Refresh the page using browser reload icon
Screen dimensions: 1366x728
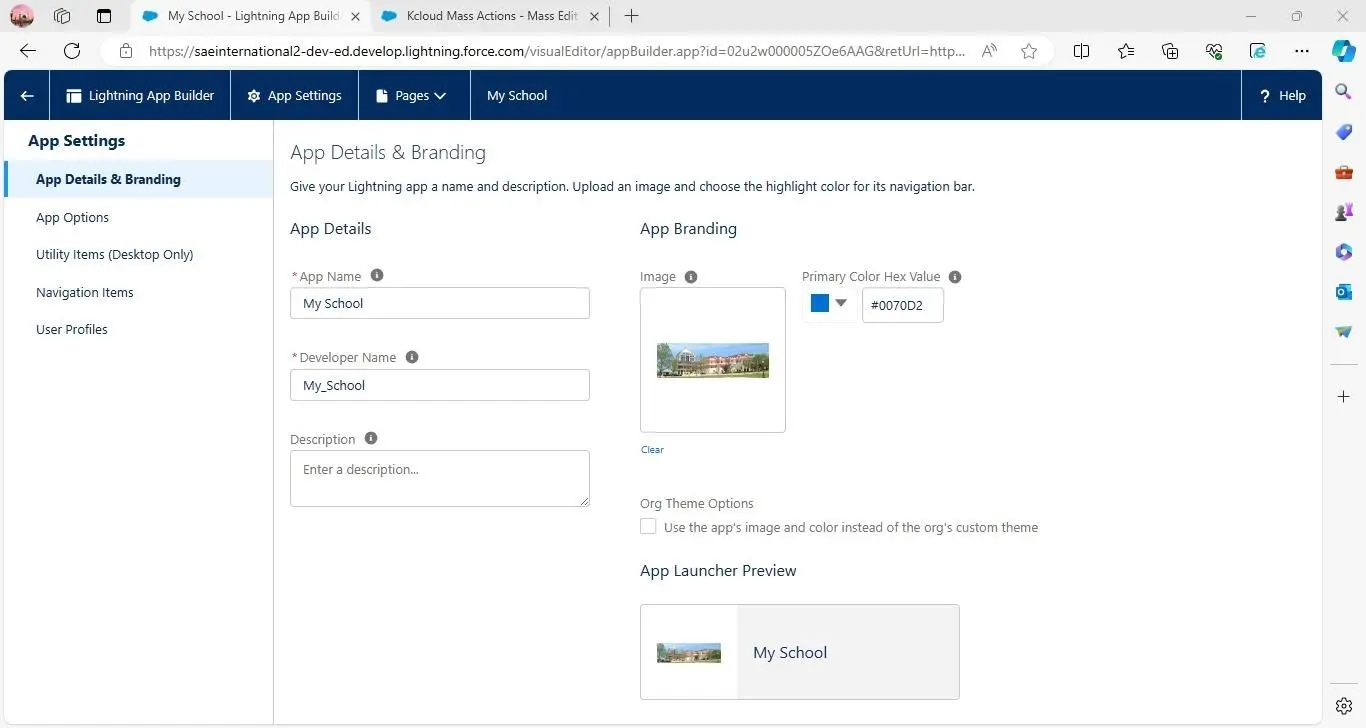pyautogui.click(x=72, y=51)
